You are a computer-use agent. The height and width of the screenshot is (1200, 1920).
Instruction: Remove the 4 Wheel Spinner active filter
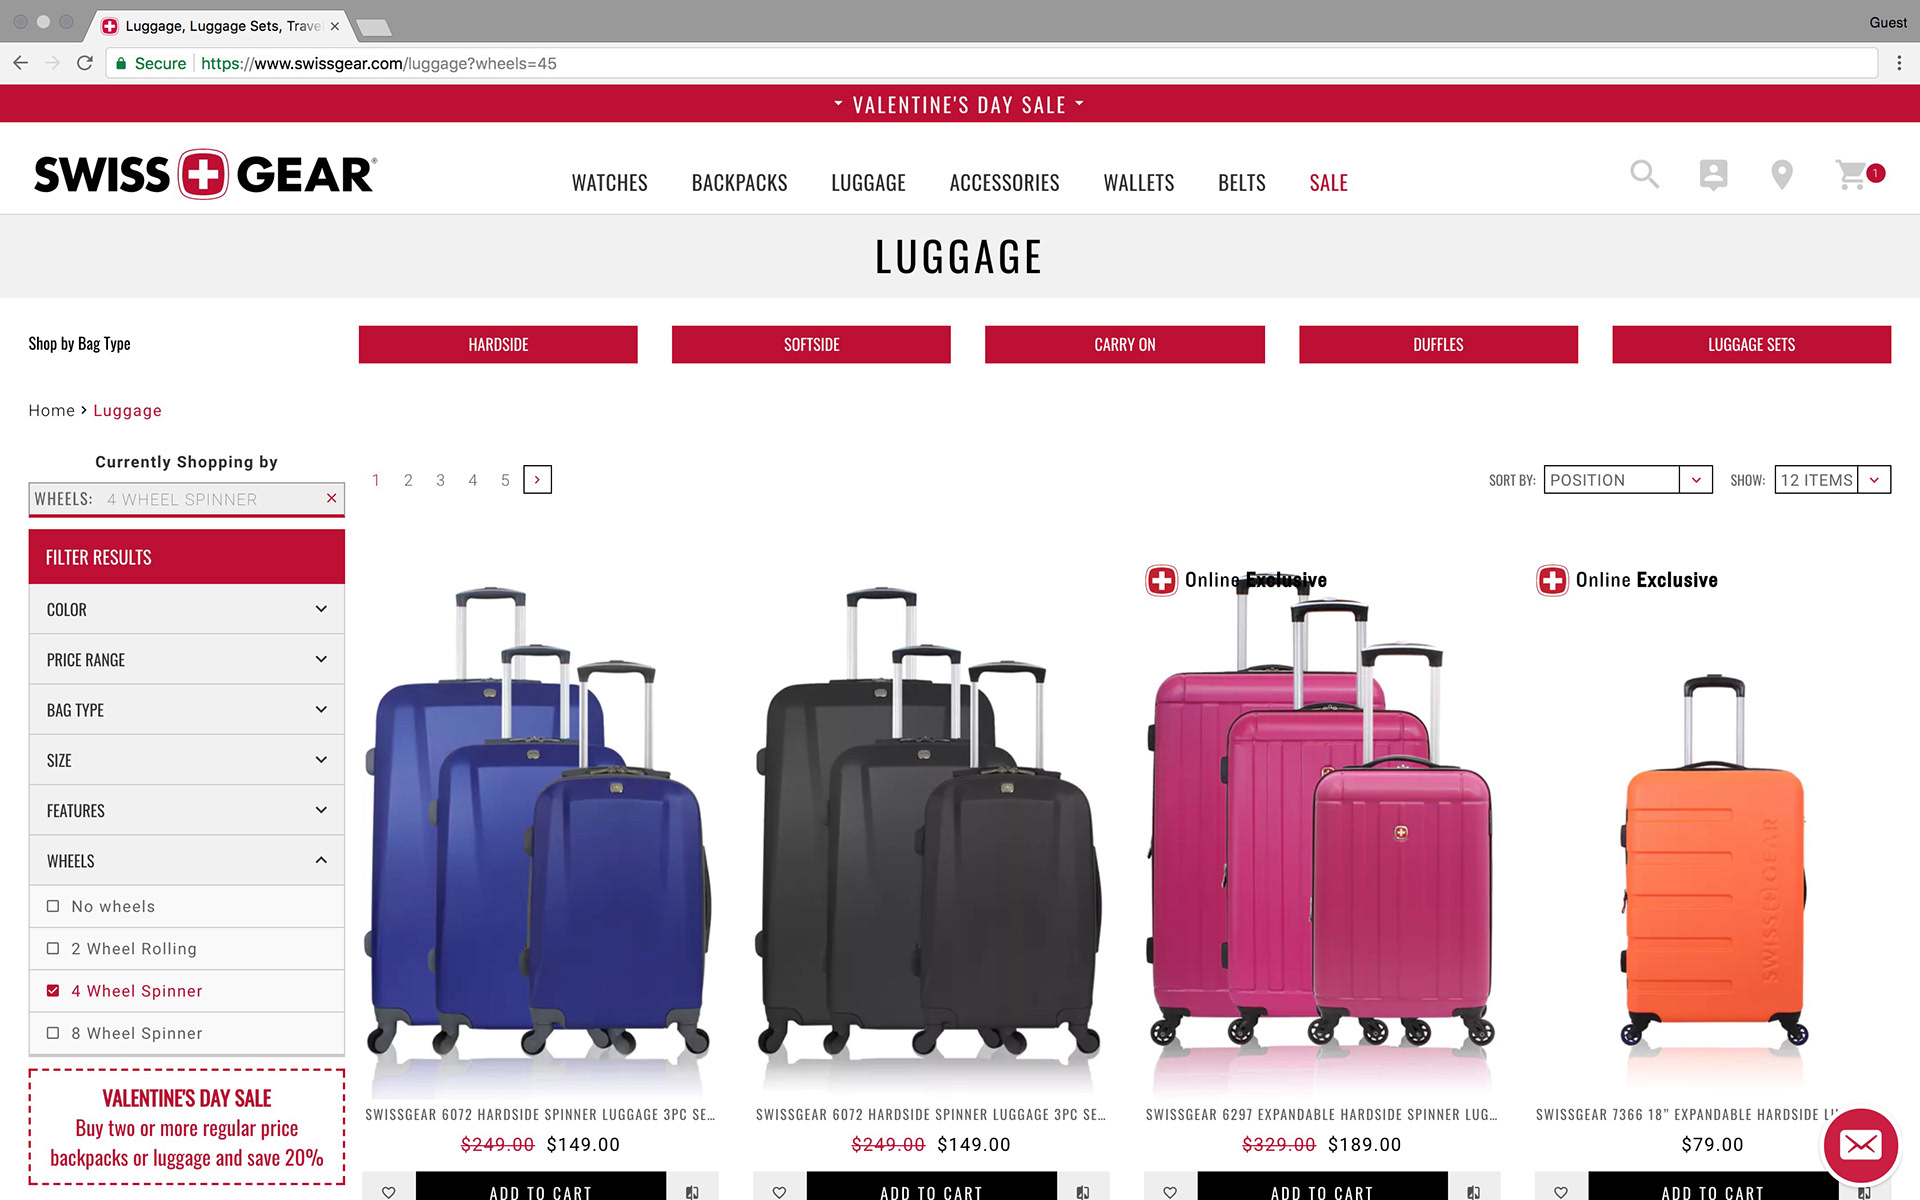332,498
